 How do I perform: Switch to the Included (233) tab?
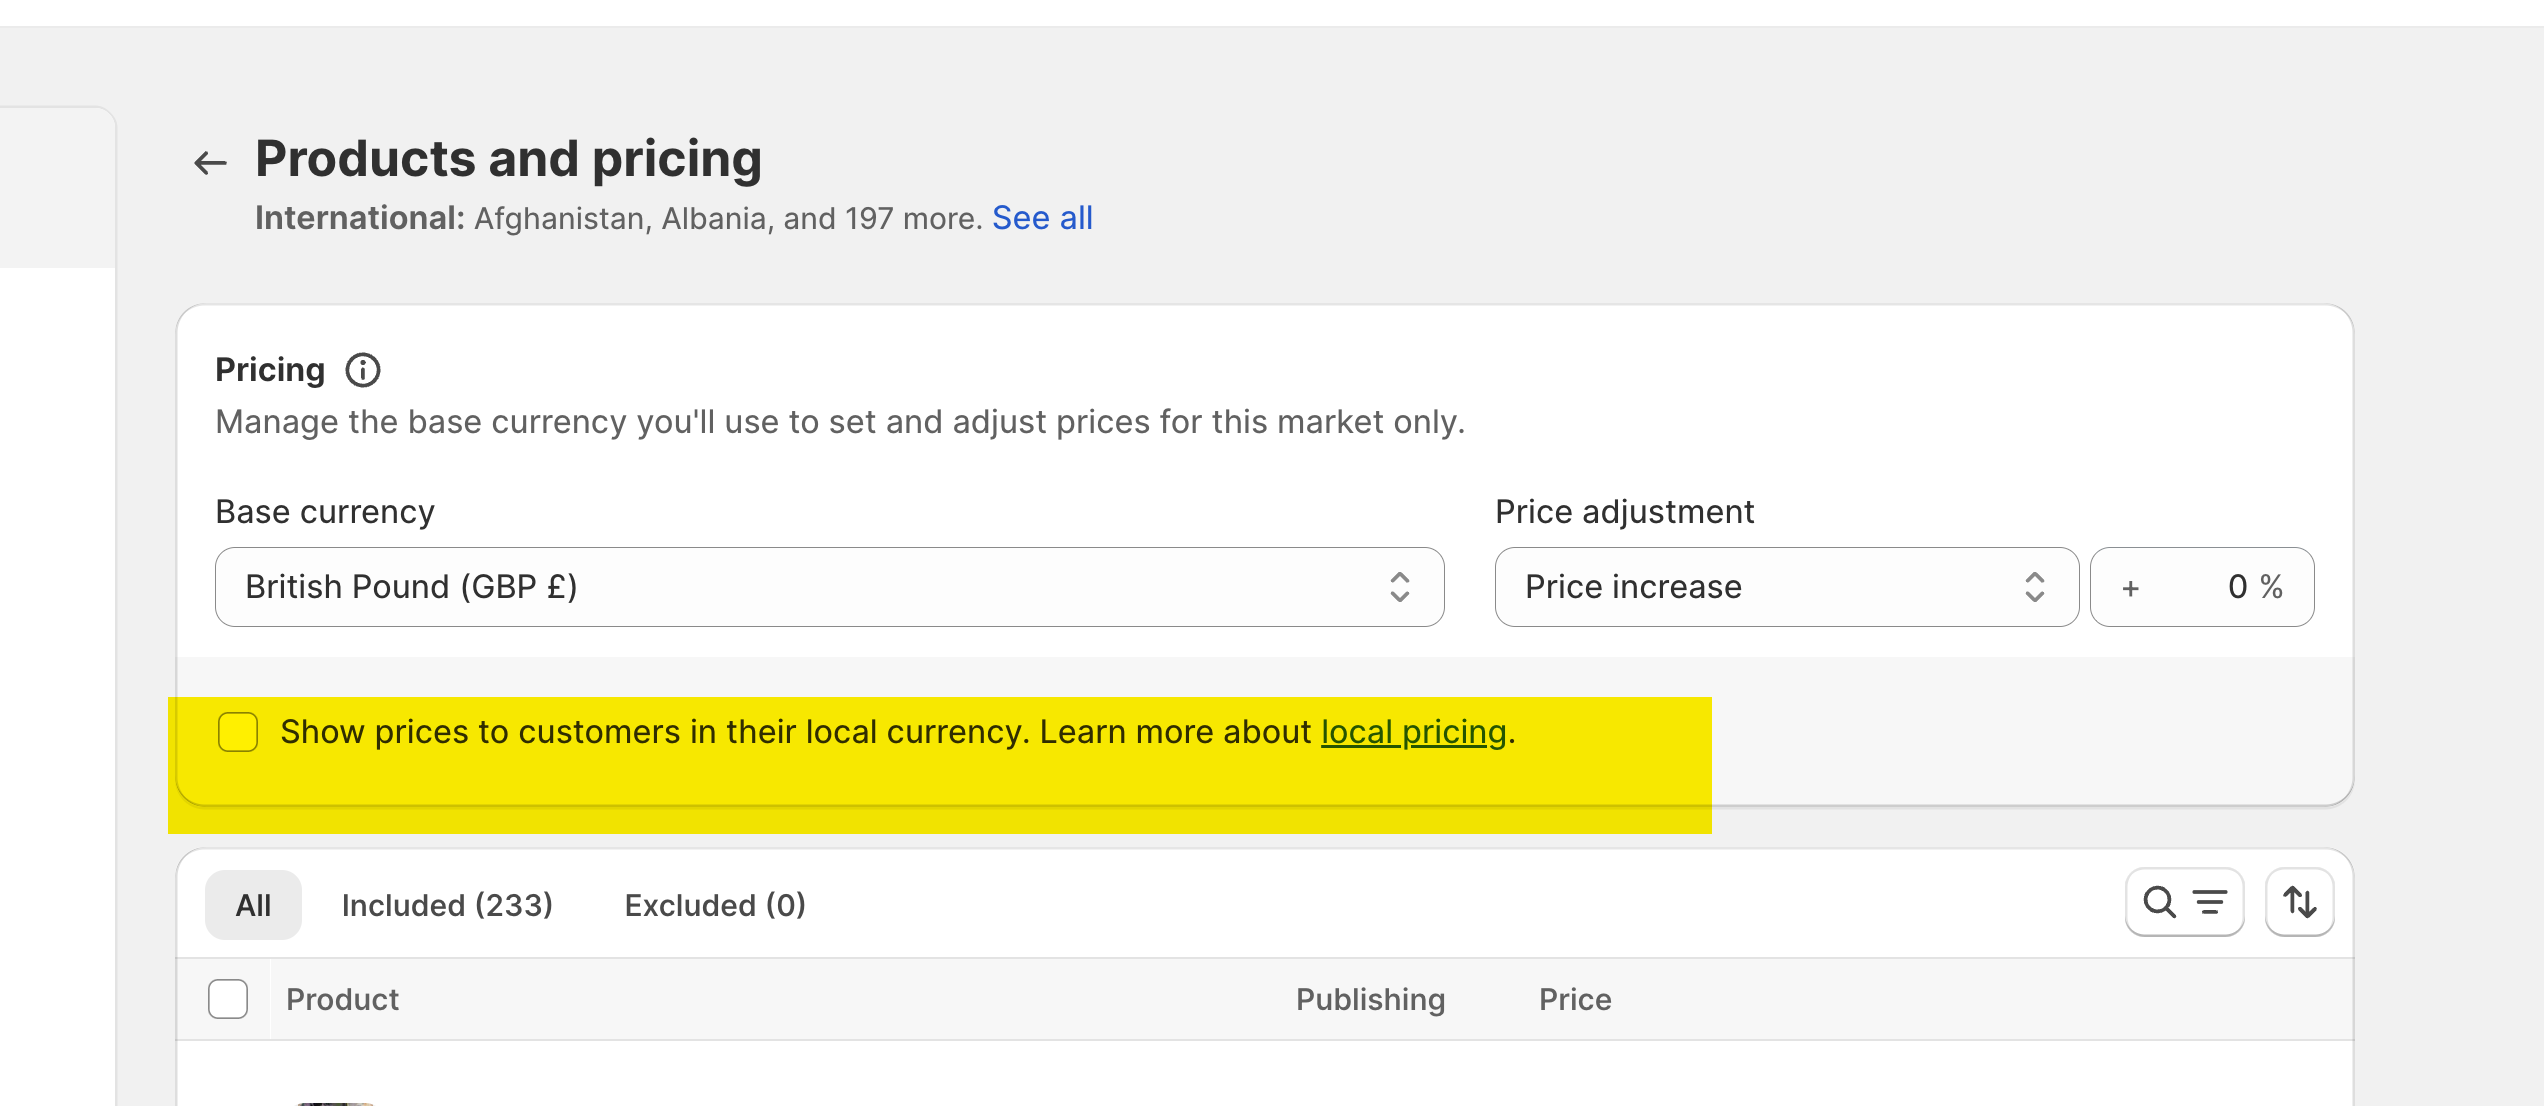(447, 905)
